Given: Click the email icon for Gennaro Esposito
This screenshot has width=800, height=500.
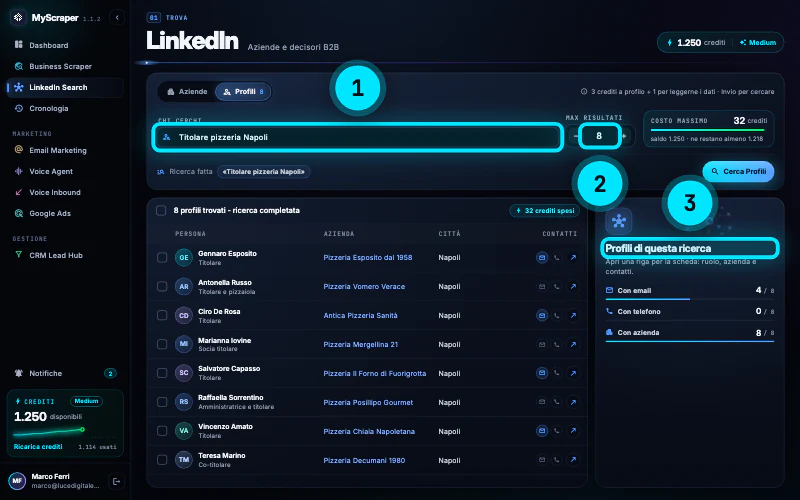Looking at the screenshot, I should click(x=542, y=258).
